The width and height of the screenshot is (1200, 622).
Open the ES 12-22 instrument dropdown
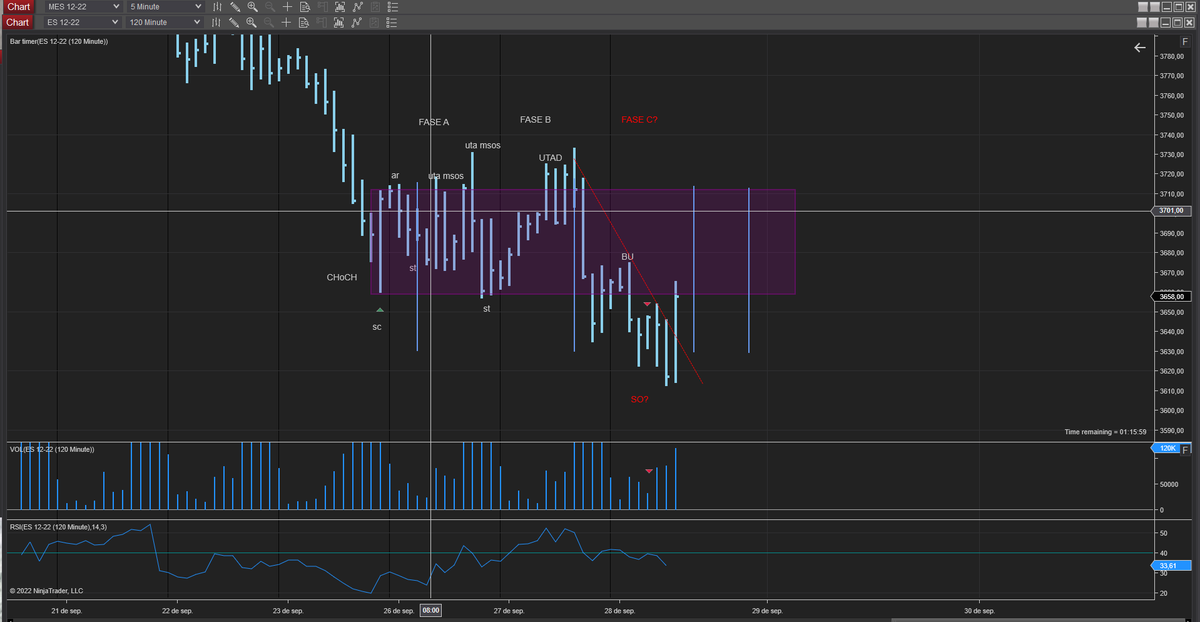[84, 22]
